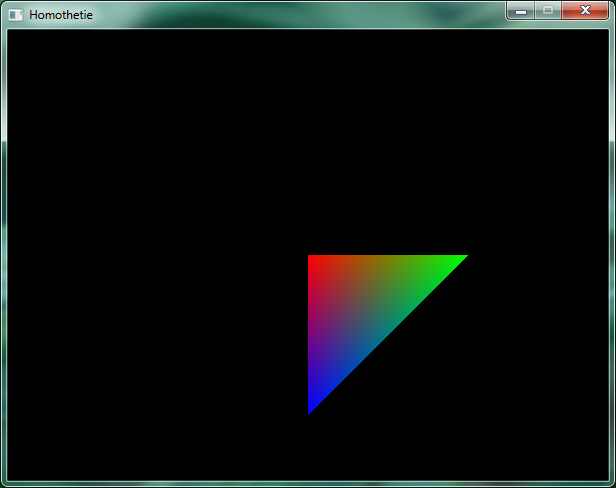This screenshot has width=616, height=488.
Task: Click the middle of the triangle's diagonal edge
Action: point(386,335)
